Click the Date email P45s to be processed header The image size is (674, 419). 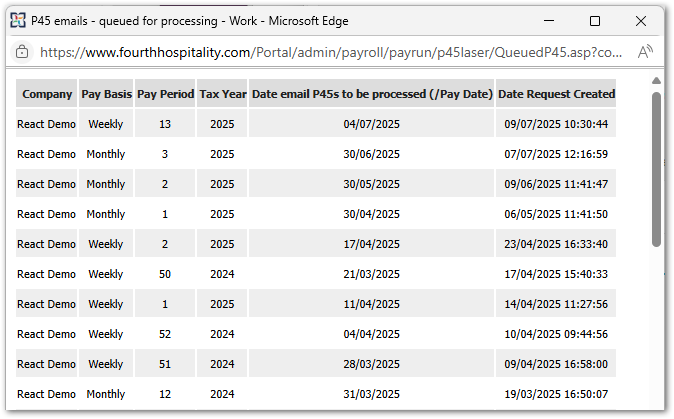click(x=372, y=94)
